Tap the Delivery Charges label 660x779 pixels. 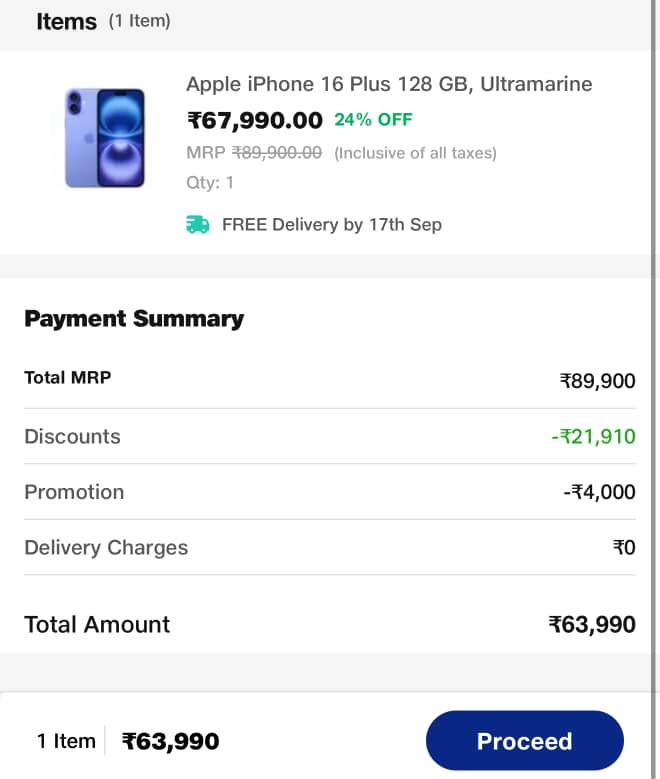click(x=106, y=548)
